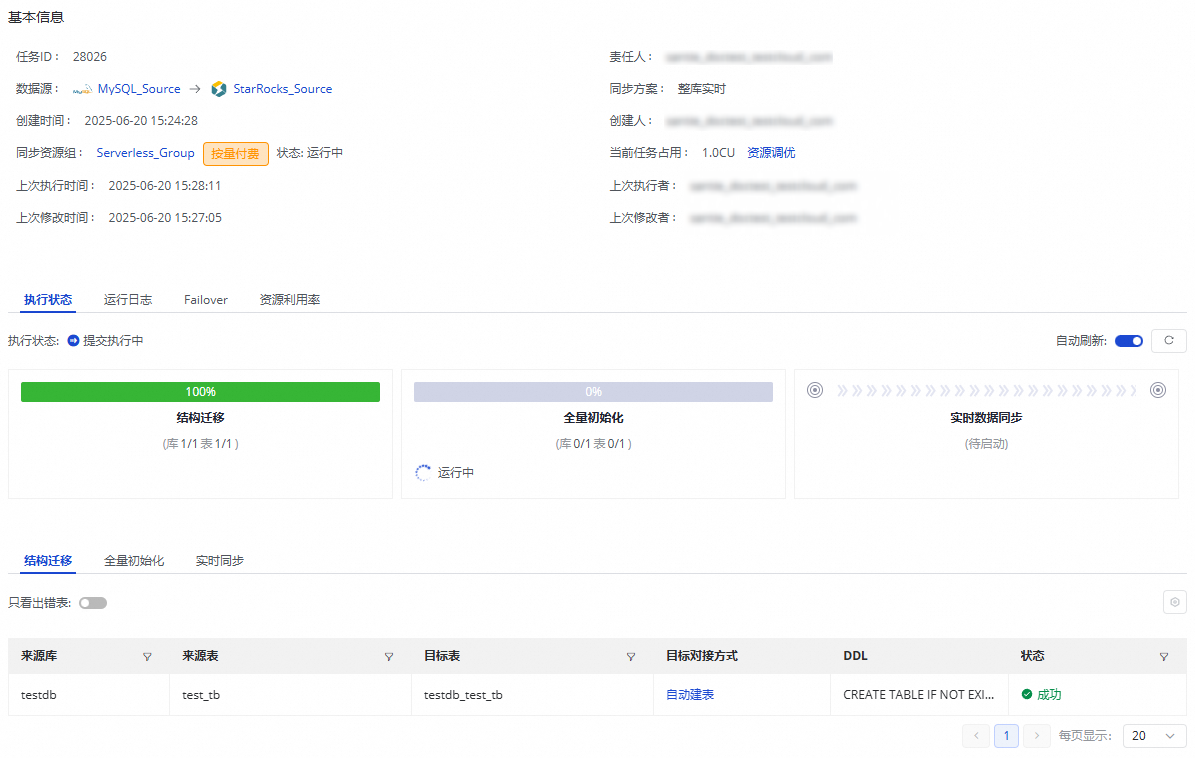Image resolution: width=1195 pixels, height=758 pixels.
Task: Click the refresh icon button
Action: pyautogui.click(x=1168, y=341)
